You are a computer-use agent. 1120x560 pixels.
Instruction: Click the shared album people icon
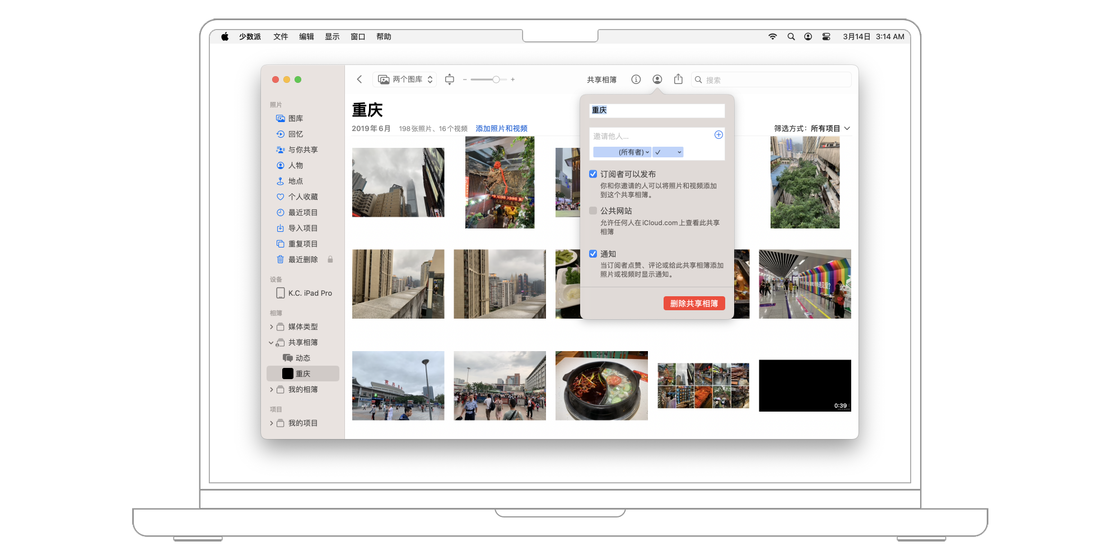(x=657, y=79)
